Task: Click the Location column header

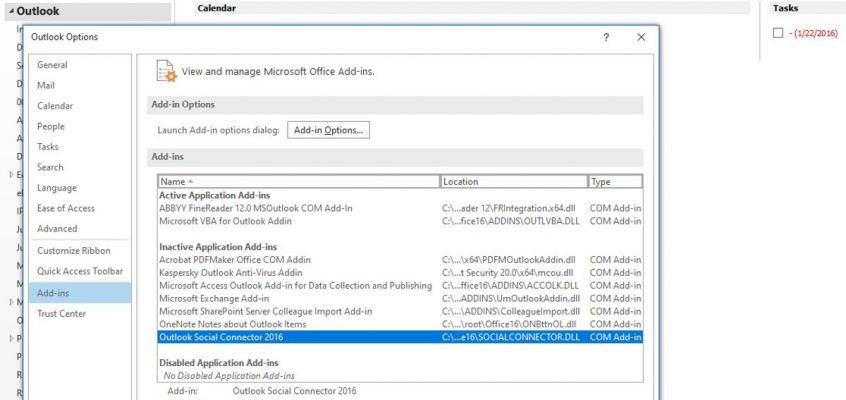Action: [x=514, y=181]
